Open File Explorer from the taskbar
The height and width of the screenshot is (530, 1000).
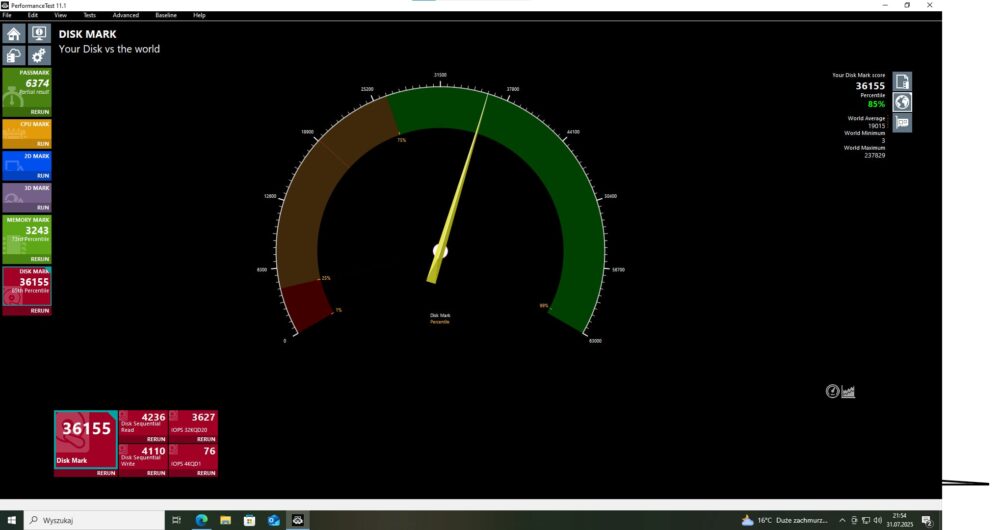(x=225, y=520)
